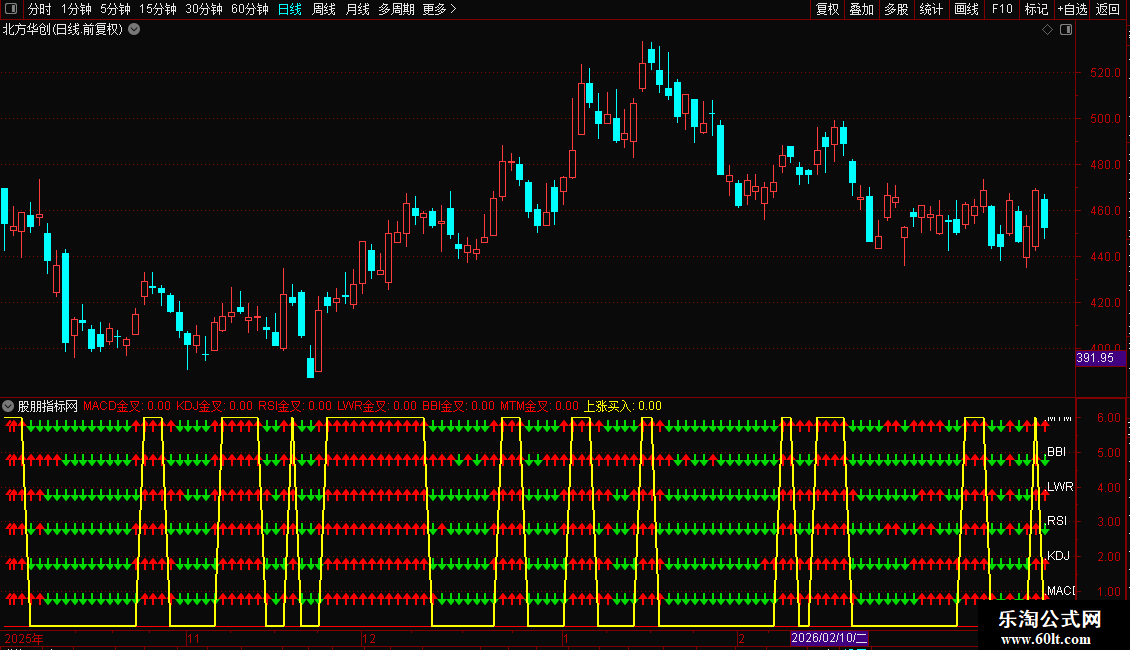Select the 30分钟 period tab
Viewport: 1130px width, 650px height.
pyautogui.click(x=204, y=9)
